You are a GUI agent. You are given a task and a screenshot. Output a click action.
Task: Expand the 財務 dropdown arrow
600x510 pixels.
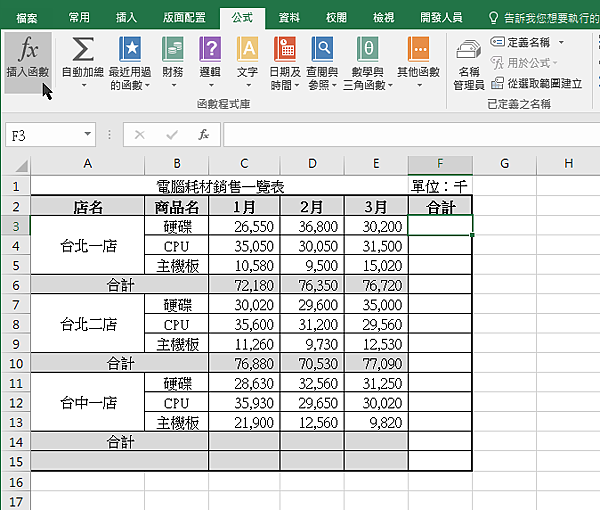pyautogui.click(x=174, y=86)
